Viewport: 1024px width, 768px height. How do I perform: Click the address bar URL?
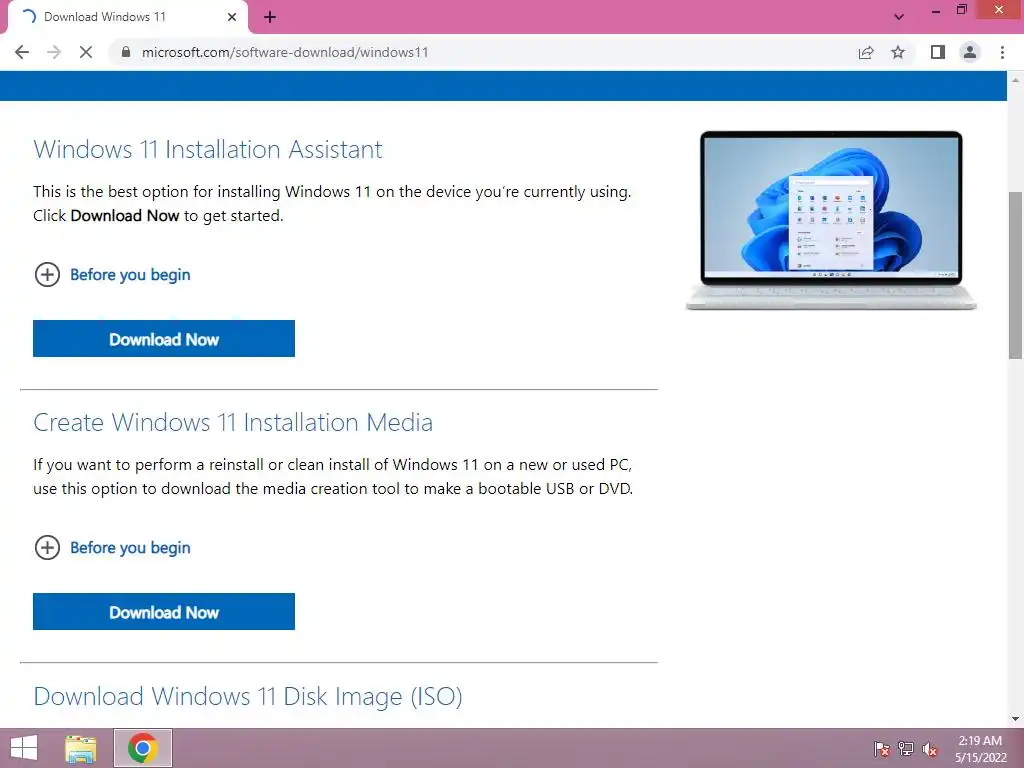(285, 52)
